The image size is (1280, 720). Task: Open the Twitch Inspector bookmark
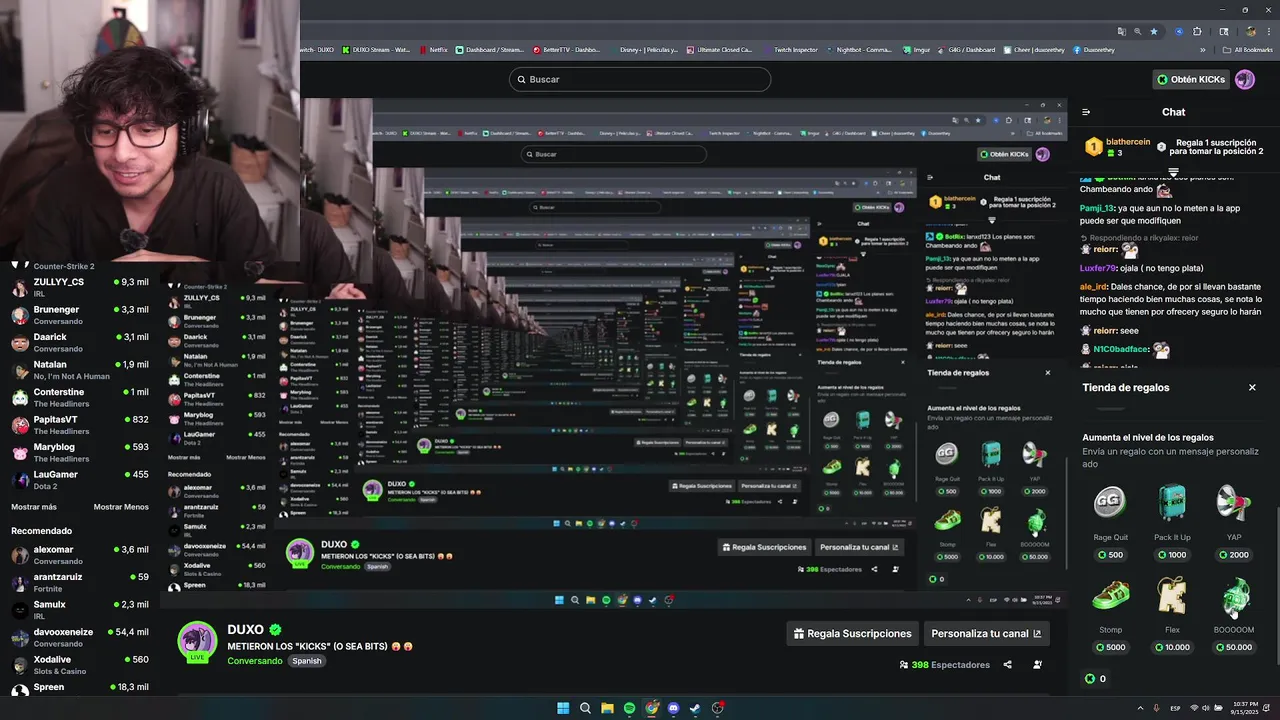click(789, 49)
